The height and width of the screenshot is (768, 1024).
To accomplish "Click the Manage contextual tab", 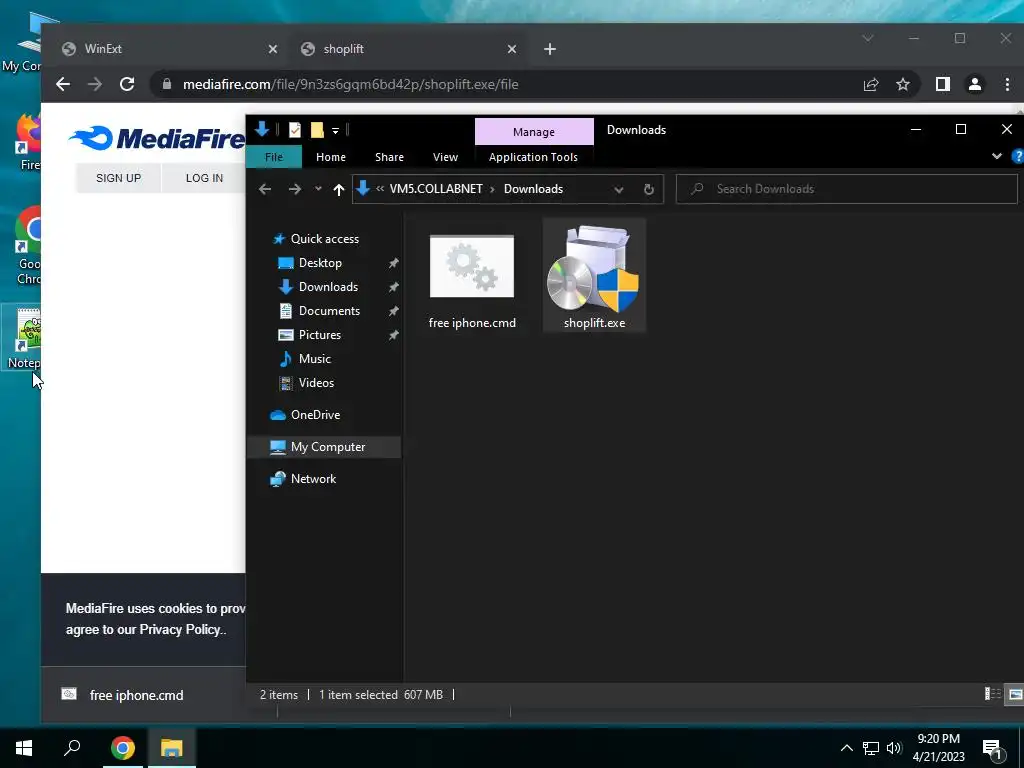I will pos(534,132).
